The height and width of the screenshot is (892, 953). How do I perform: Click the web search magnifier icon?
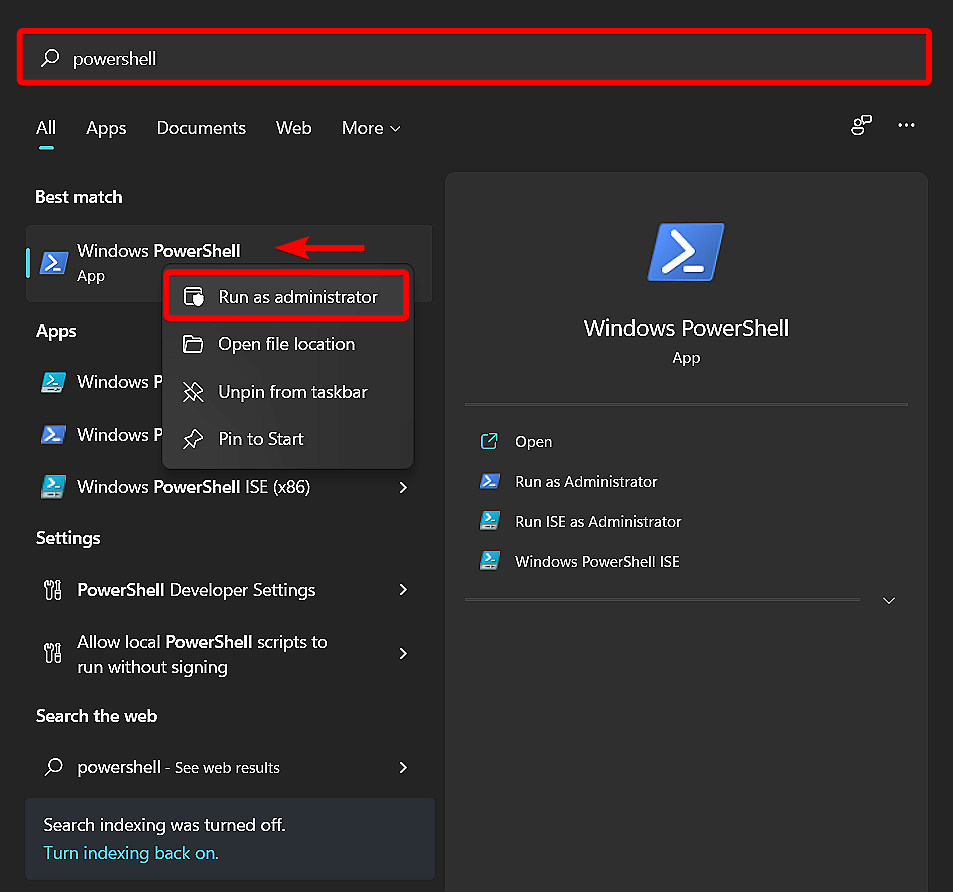tap(53, 767)
